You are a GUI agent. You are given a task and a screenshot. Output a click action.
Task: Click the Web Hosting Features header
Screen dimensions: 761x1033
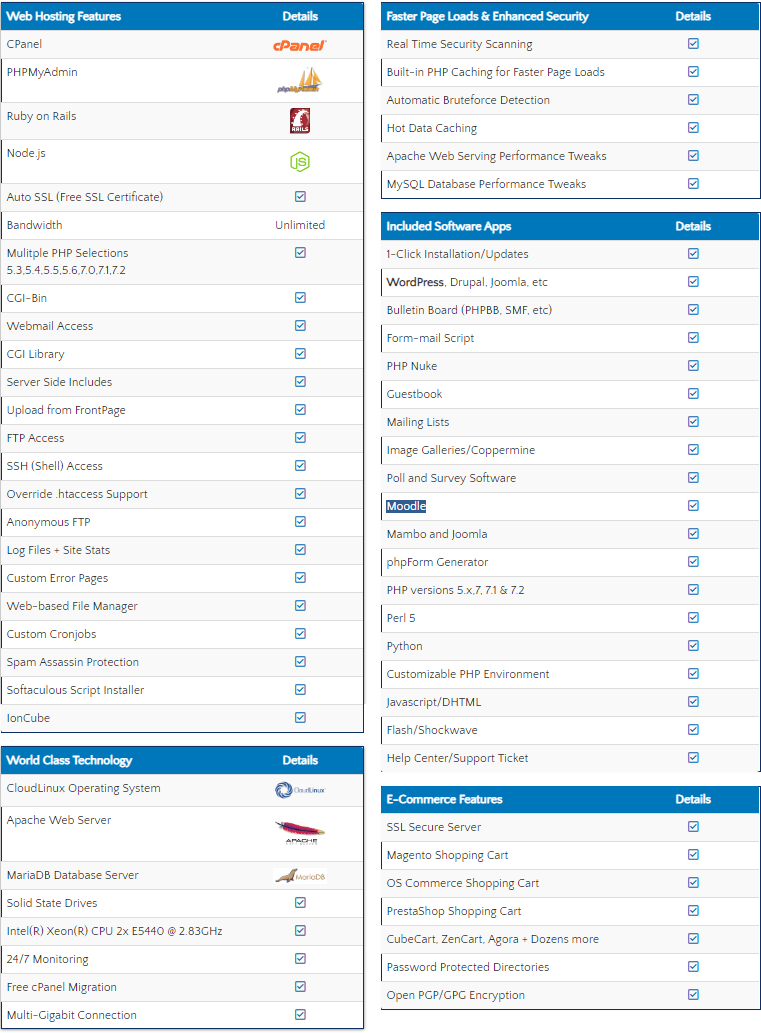pyautogui.click(x=64, y=16)
